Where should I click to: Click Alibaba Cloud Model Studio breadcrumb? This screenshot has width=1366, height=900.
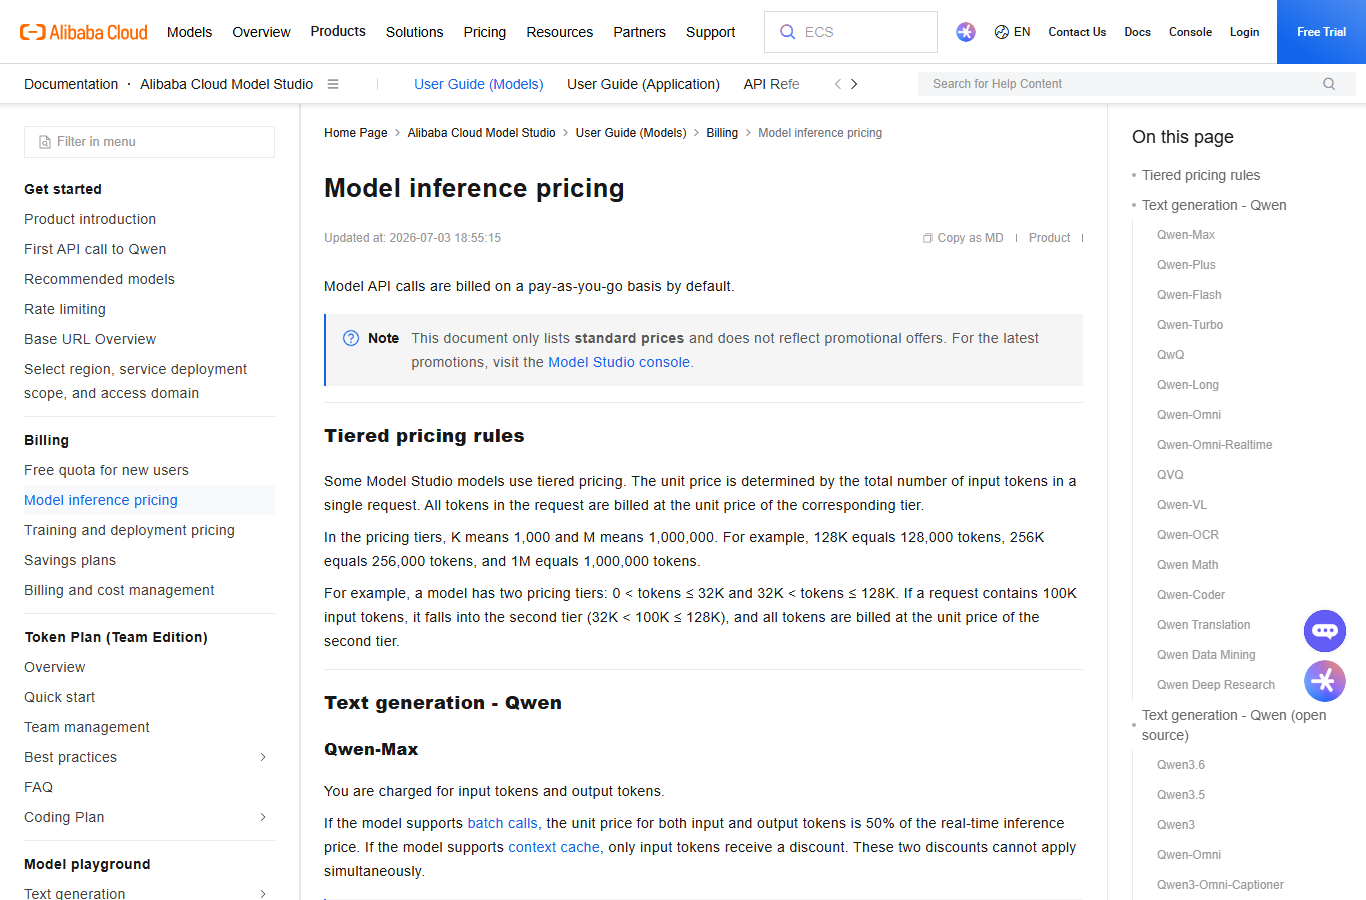[481, 133]
